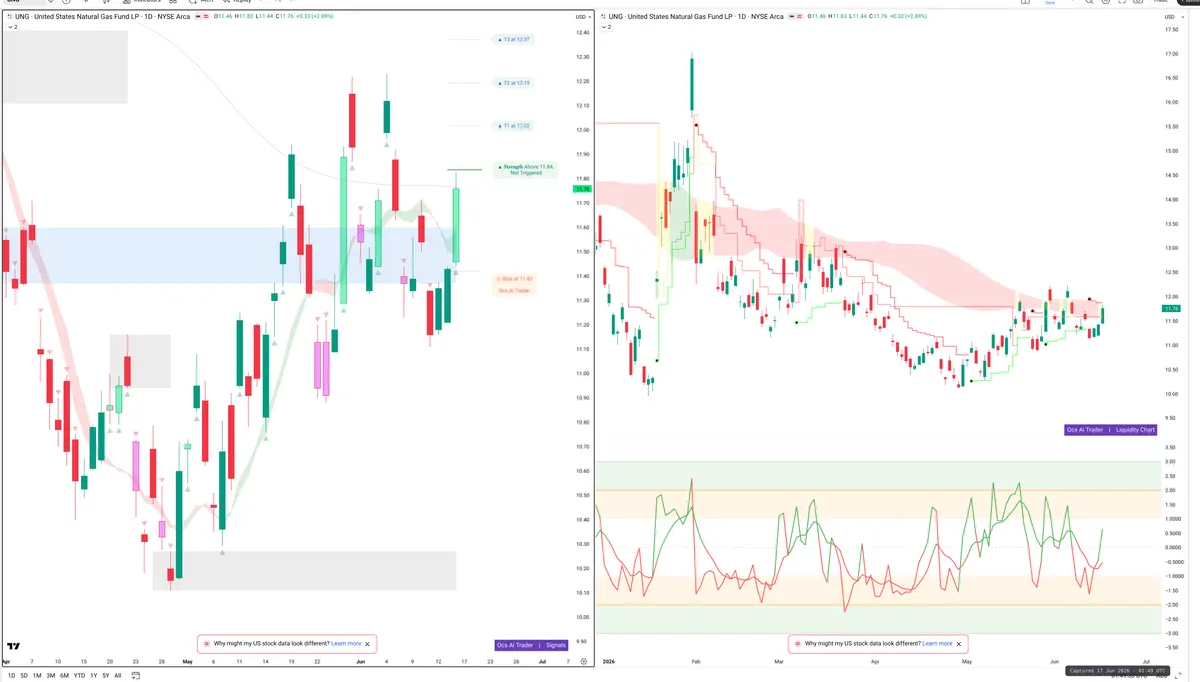The image size is (1200, 682).
Task: Click the T3 at 12.37 target label
Action: click(514, 40)
